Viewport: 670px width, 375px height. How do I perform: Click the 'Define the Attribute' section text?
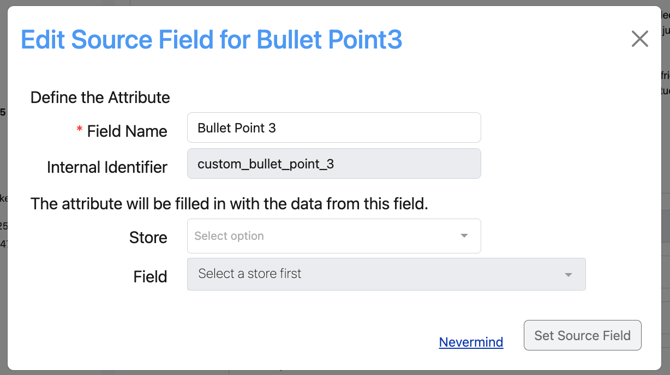click(x=100, y=97)
